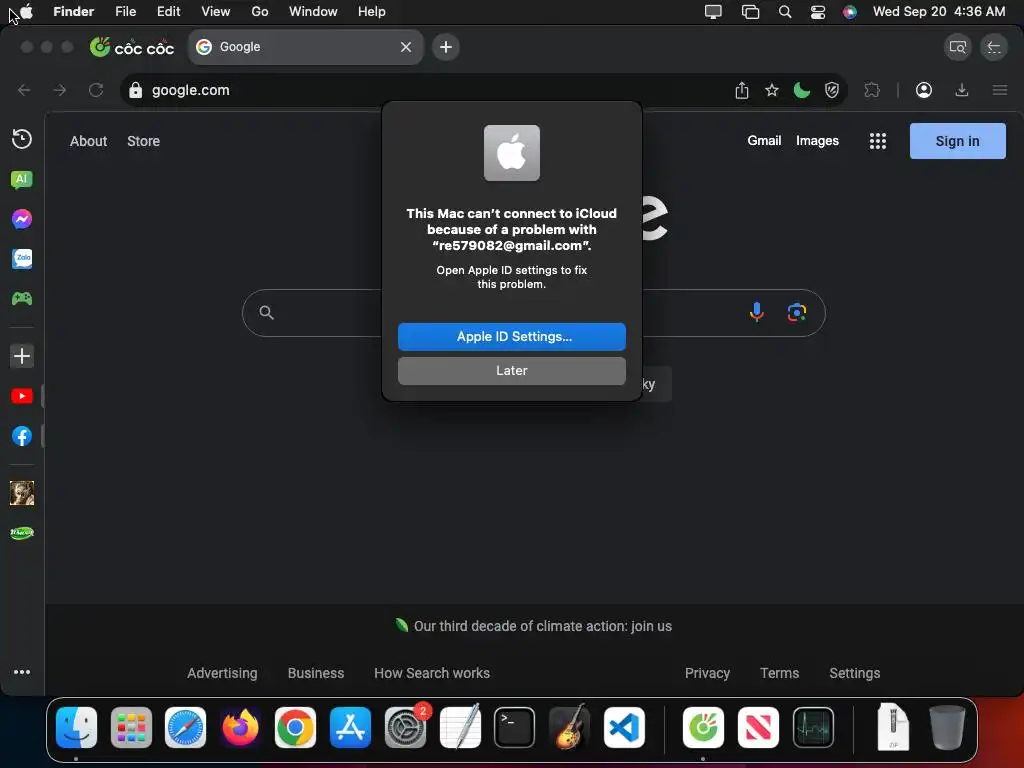Open the Images link
The image size is (1024, 768).
817,140
